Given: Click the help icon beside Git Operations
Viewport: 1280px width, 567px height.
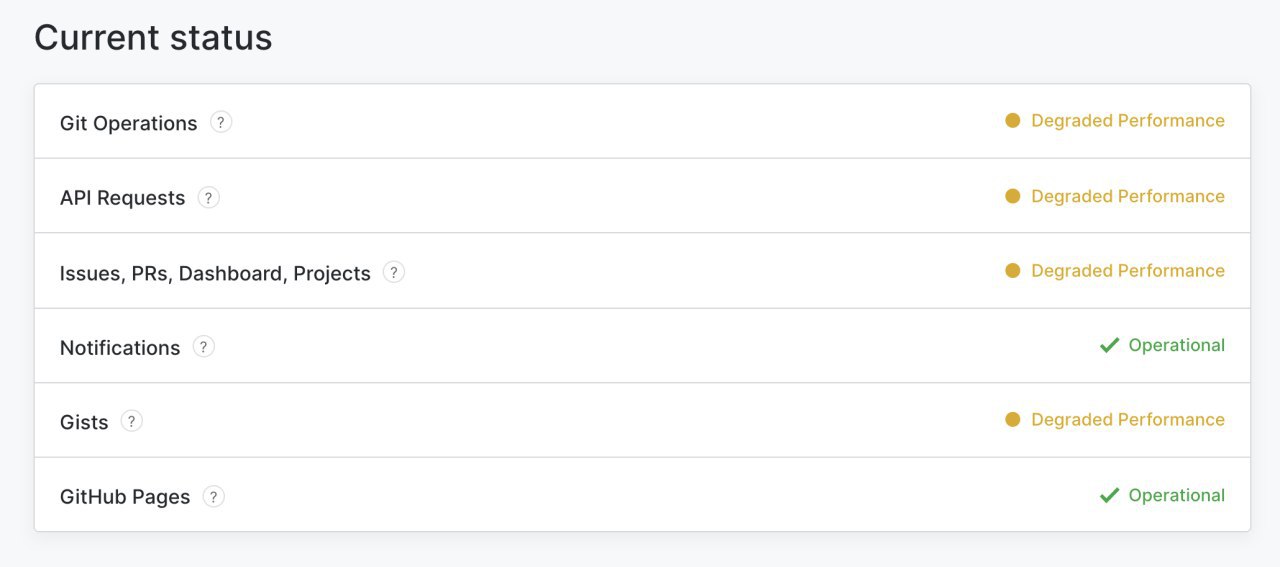Looking at the screenshot, I should click(x=221, y=122).
